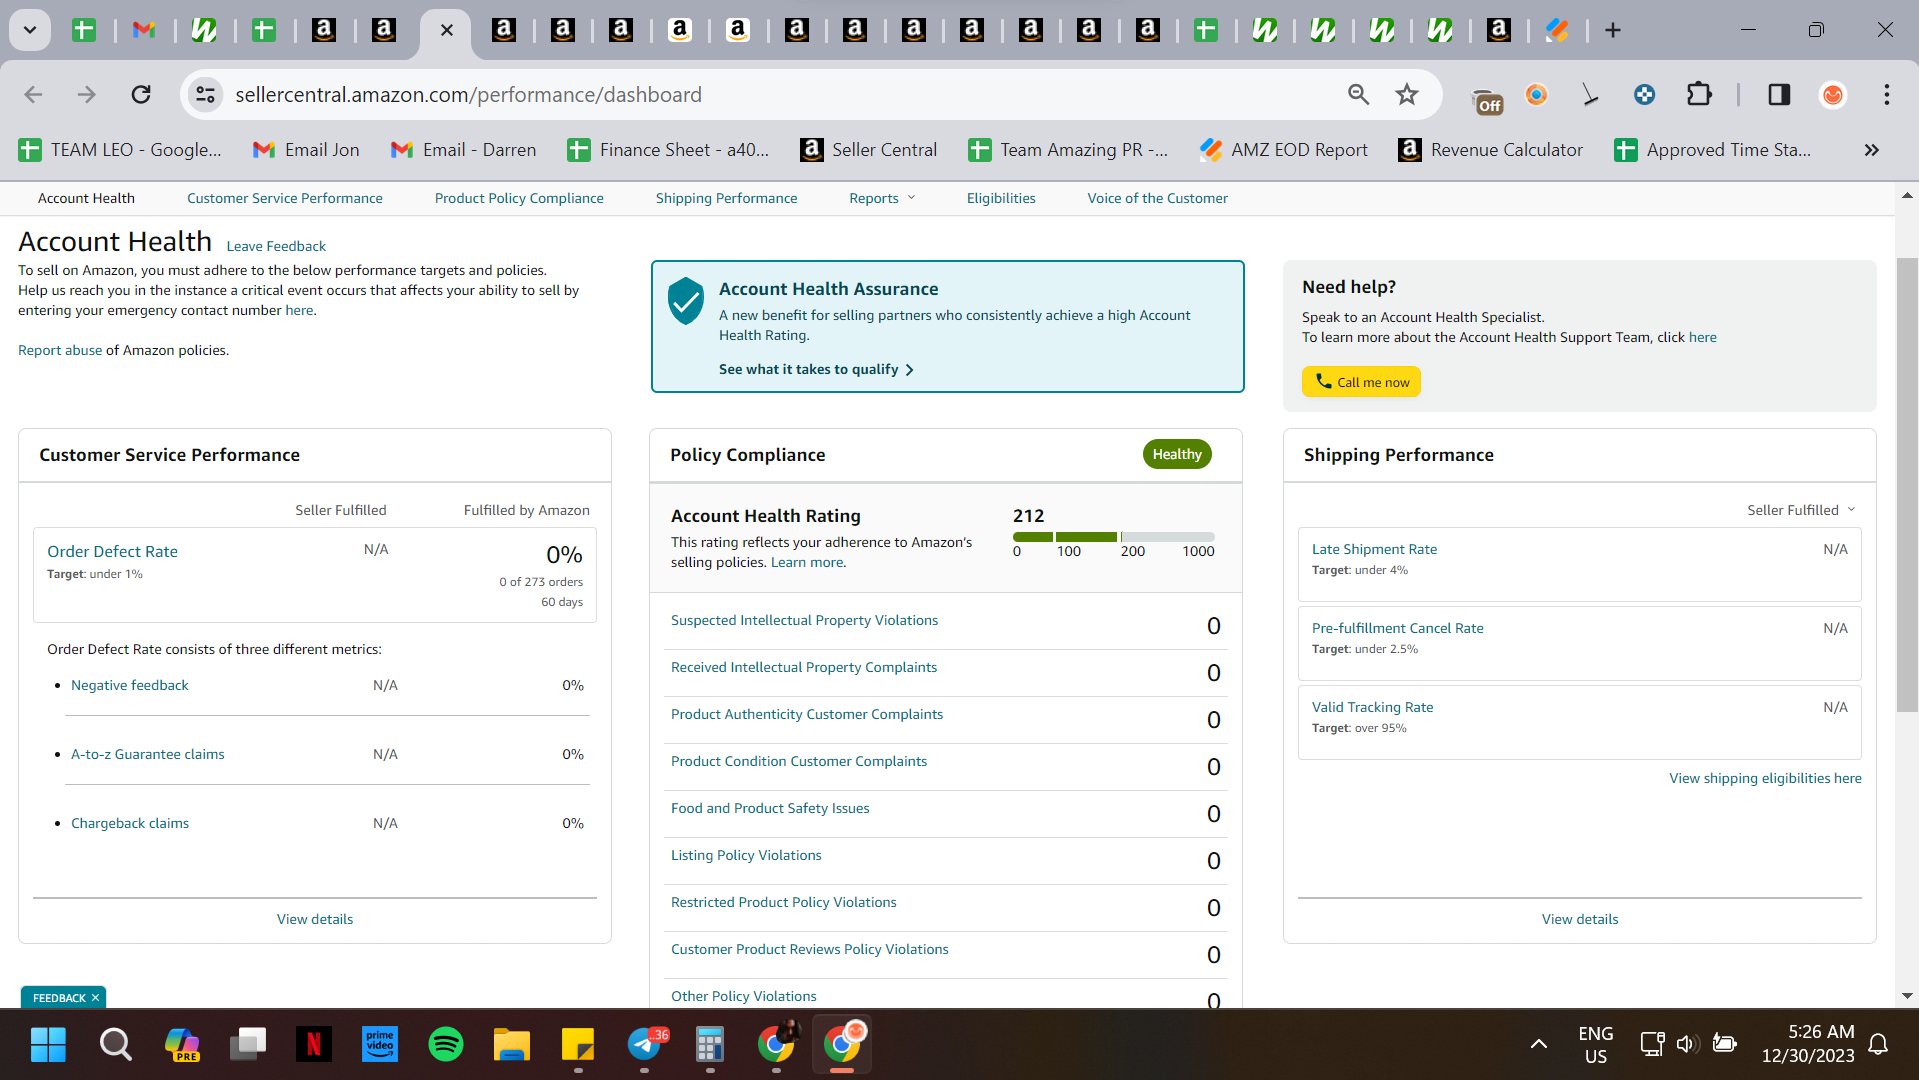
Task: Open the Seller Central bookmark
Action: [x=869, y=149]
